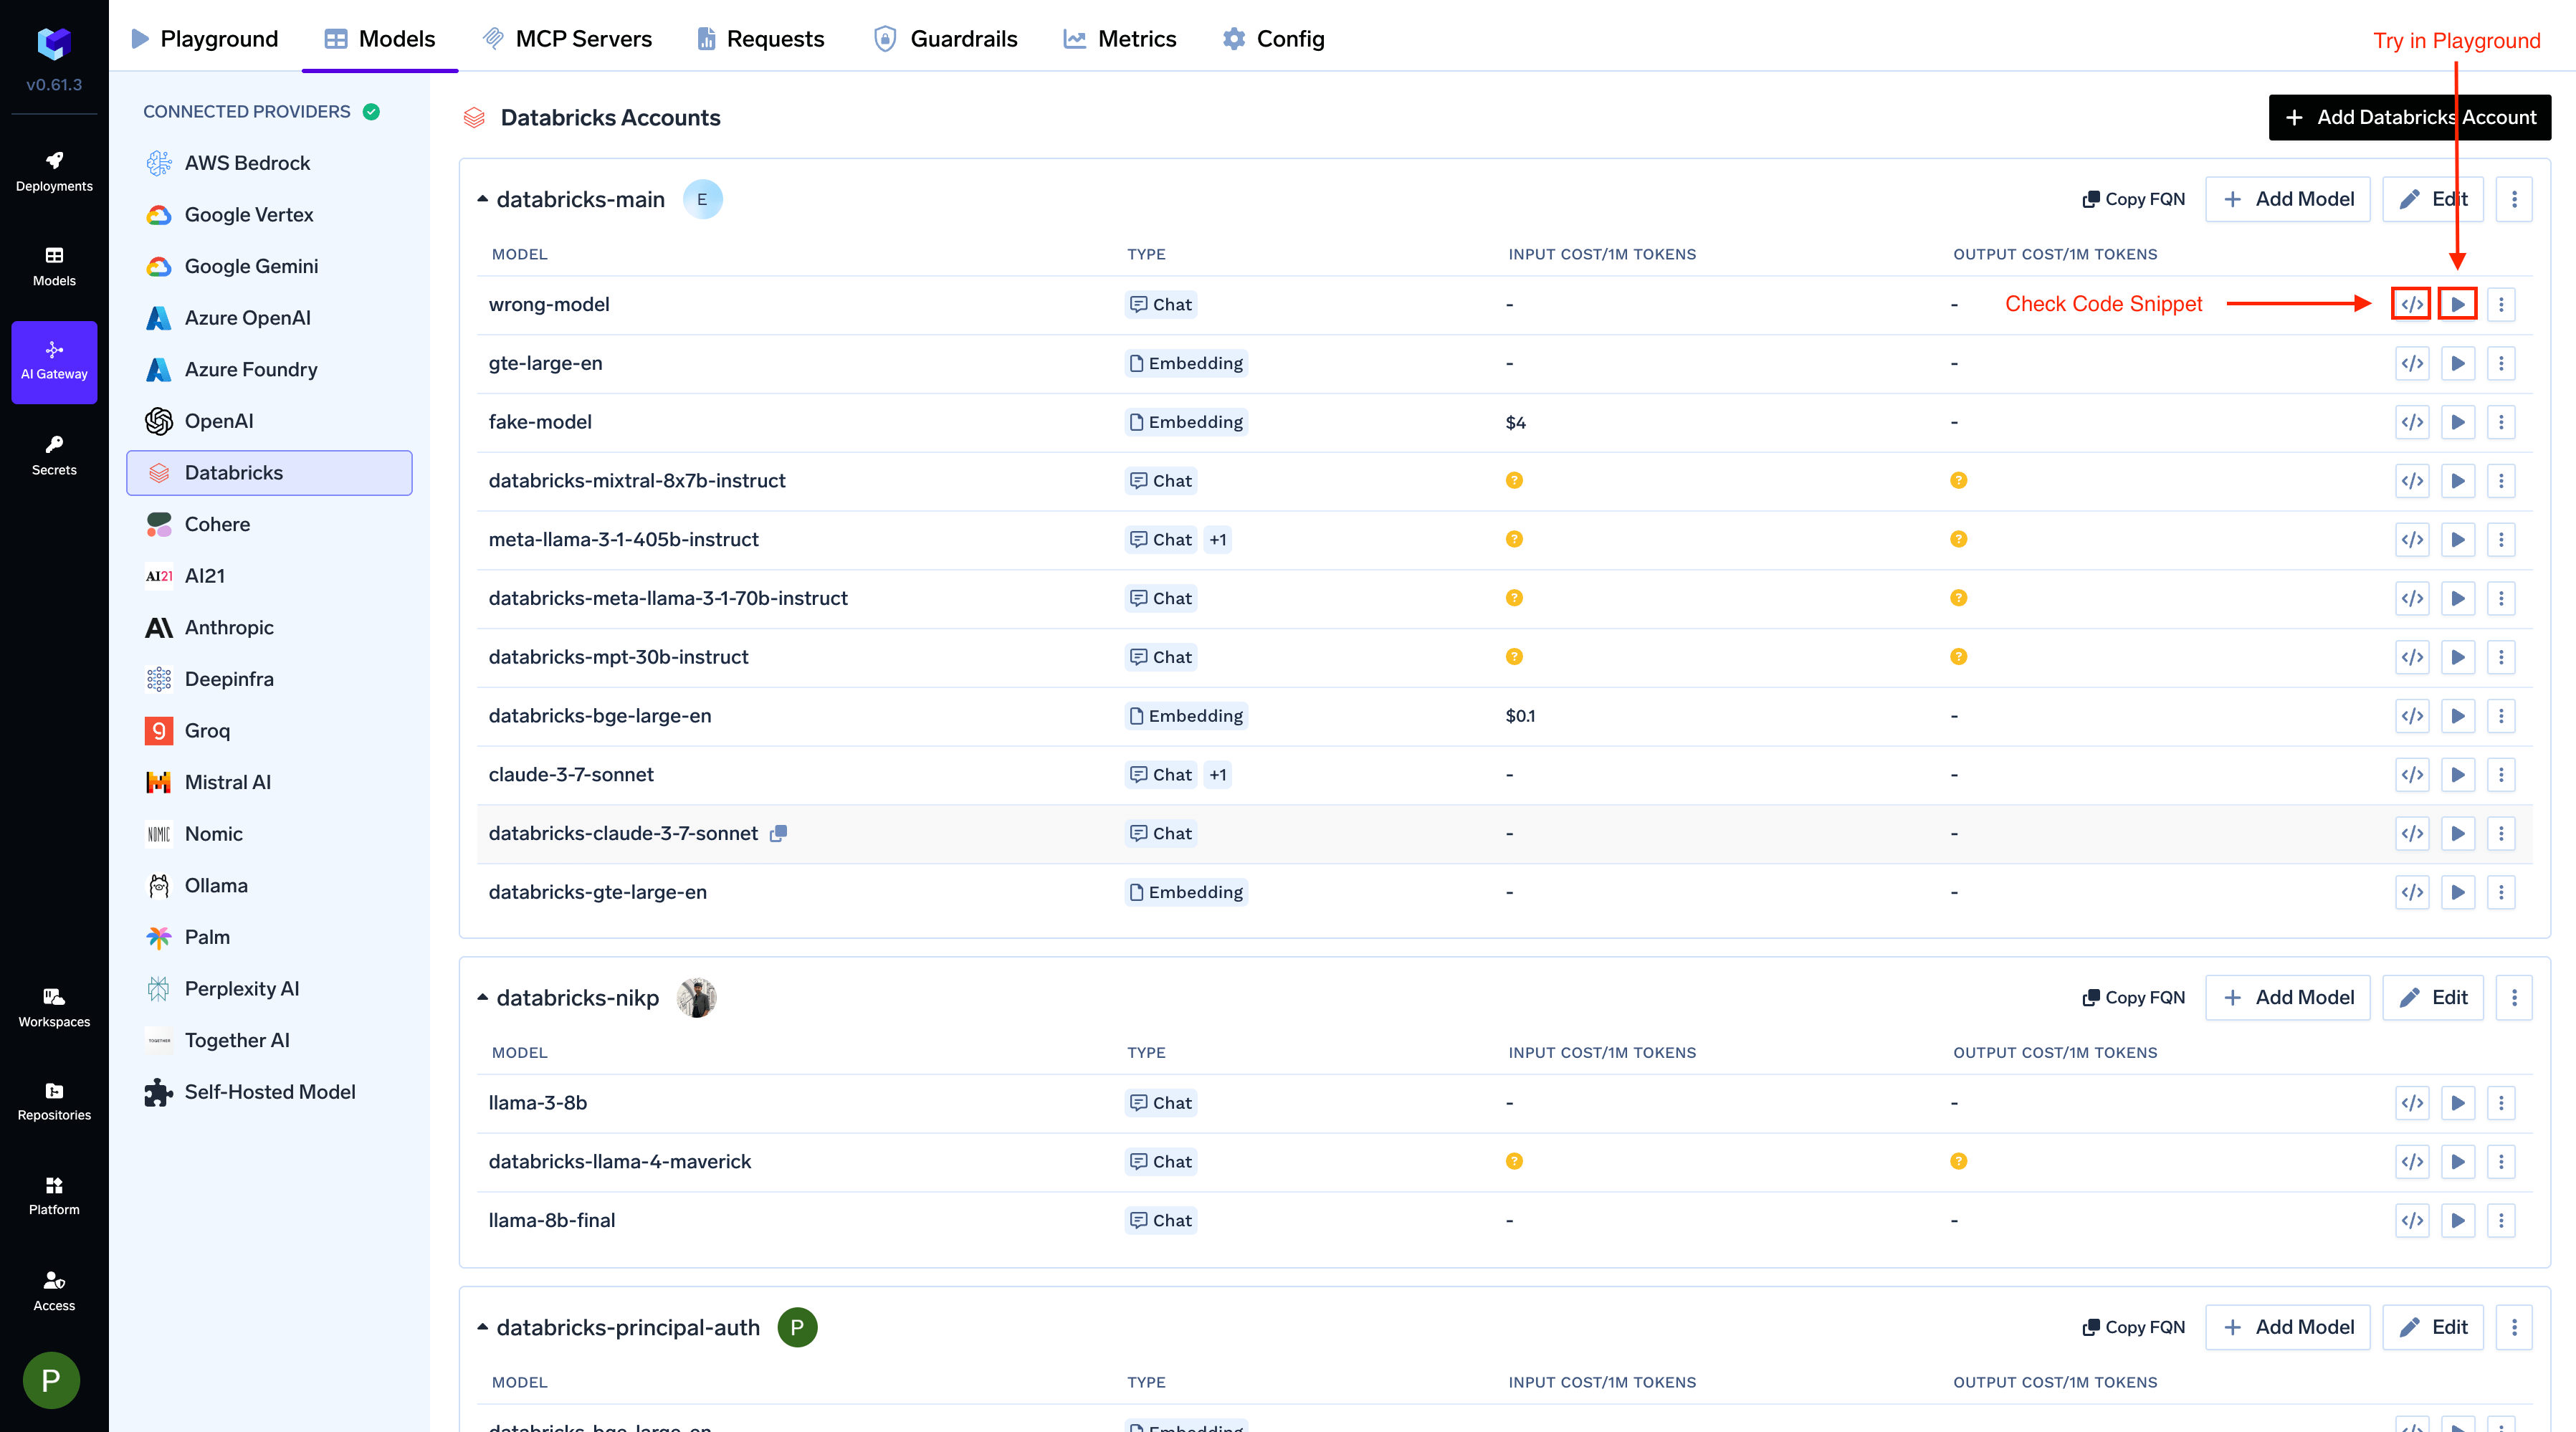
Task: Try fake-model in Playground
Action: tap(2457, 422)
